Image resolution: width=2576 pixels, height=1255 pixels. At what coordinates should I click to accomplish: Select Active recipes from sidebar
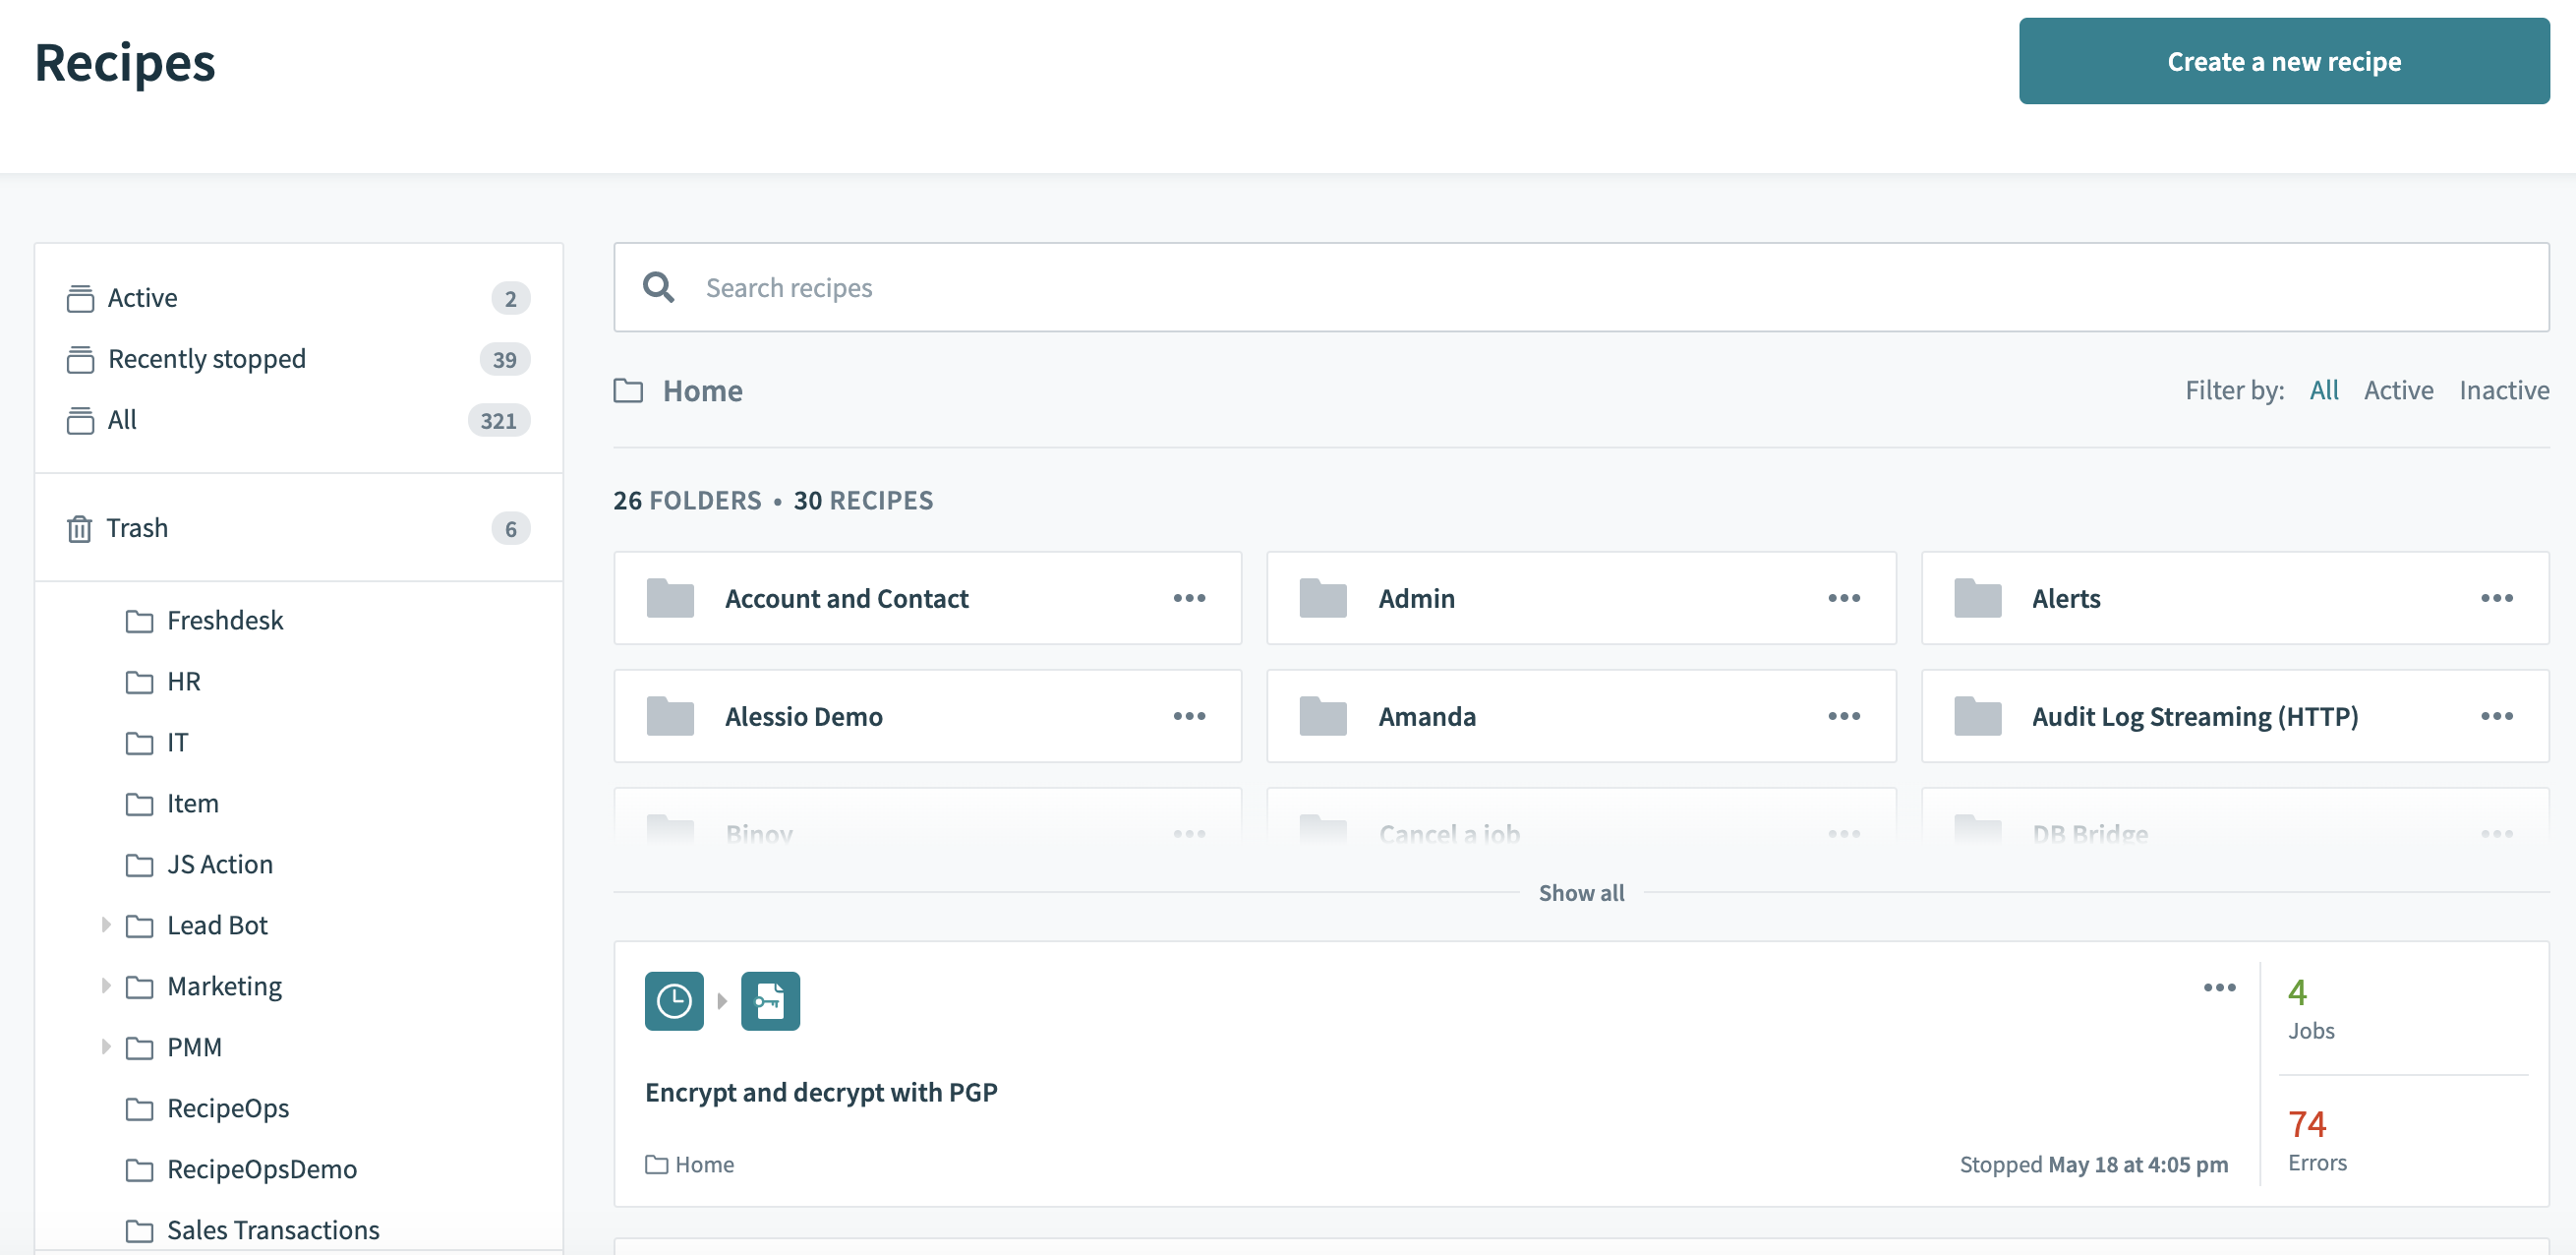pyautogui.click(x=142, y=297)
